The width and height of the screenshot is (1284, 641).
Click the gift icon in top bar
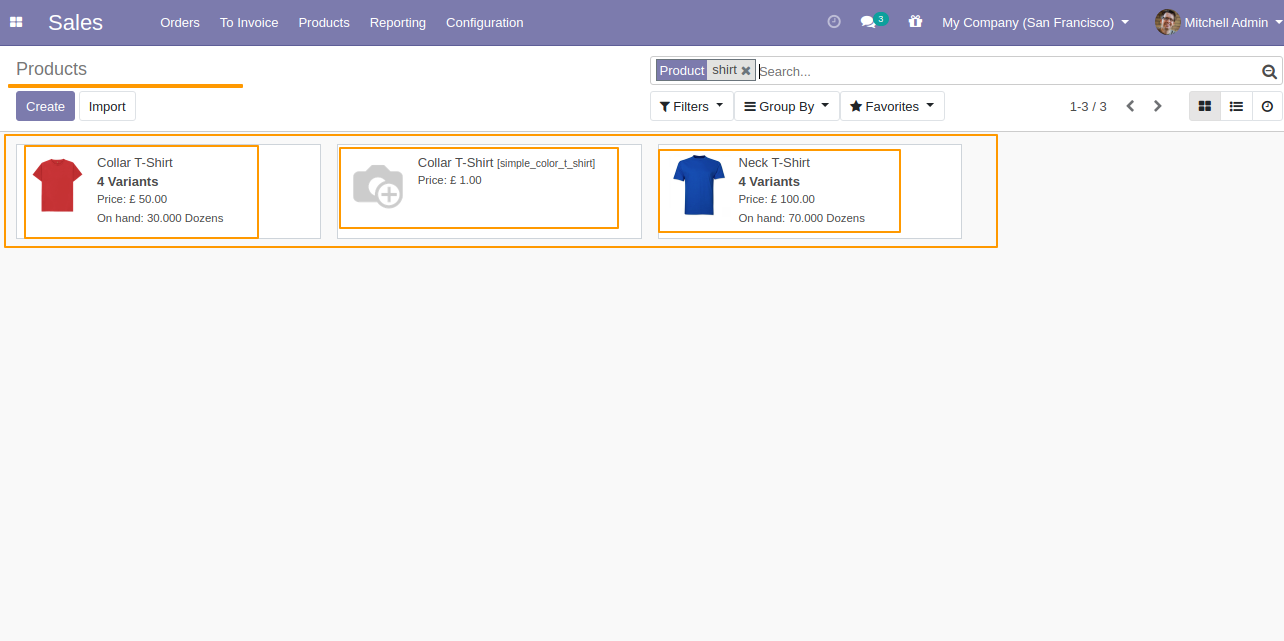click(x=915, y=21)
